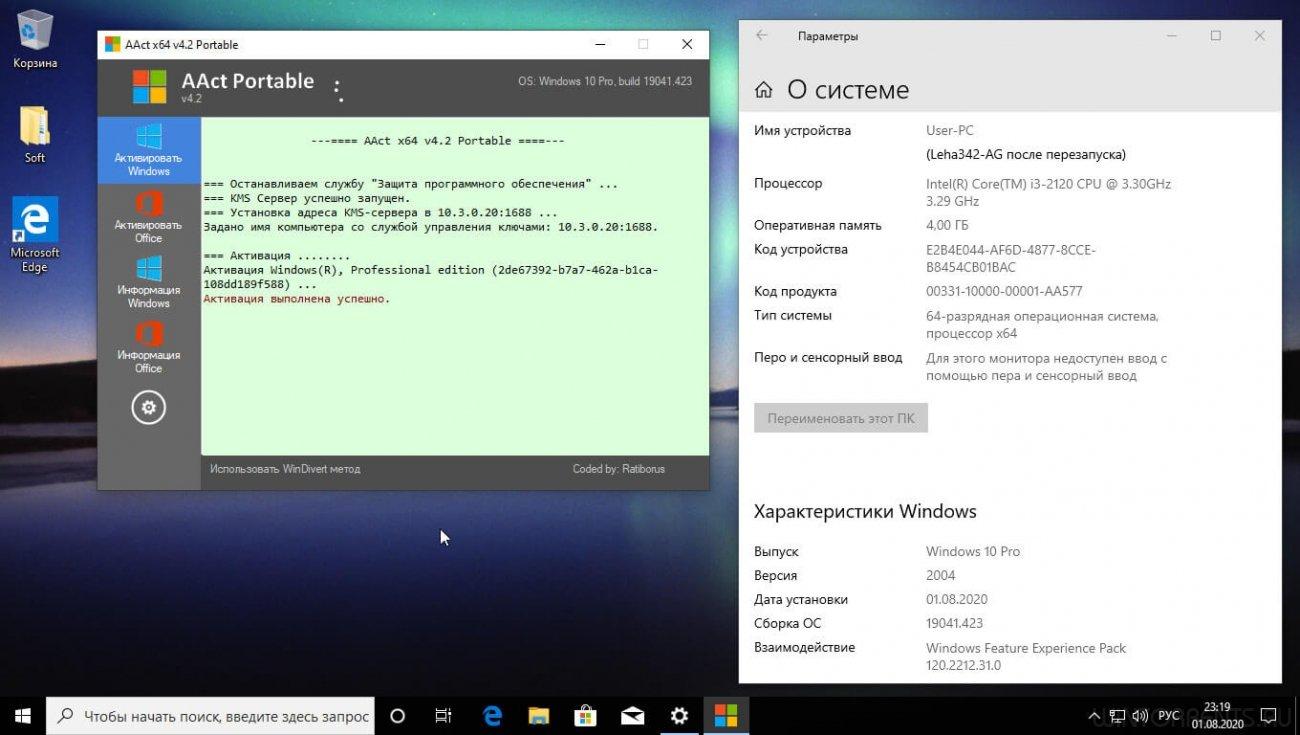Open the Windows Start menu
1300x735 pixels.
(x=23, y=716)
